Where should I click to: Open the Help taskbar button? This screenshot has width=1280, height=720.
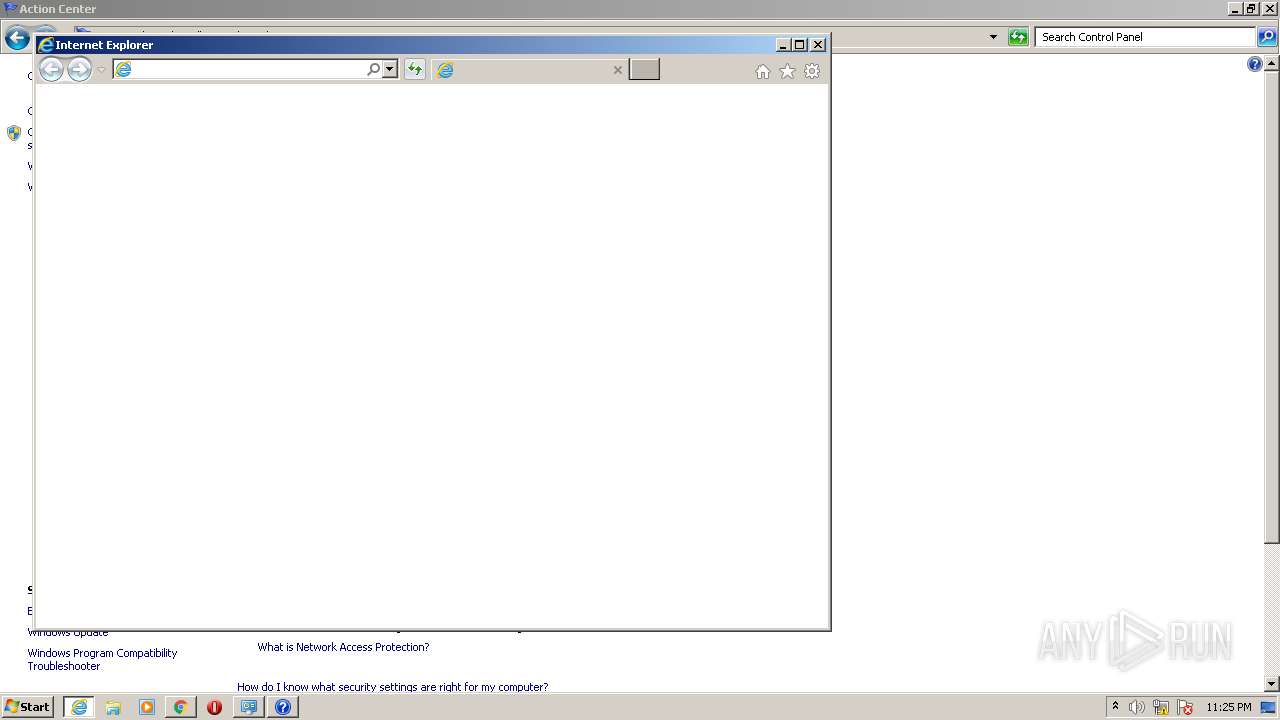[x=283, y=707]
